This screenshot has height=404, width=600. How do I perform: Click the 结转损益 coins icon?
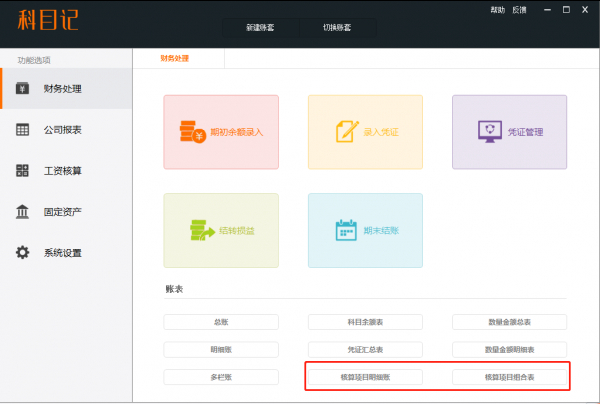(x=200, y=231)
